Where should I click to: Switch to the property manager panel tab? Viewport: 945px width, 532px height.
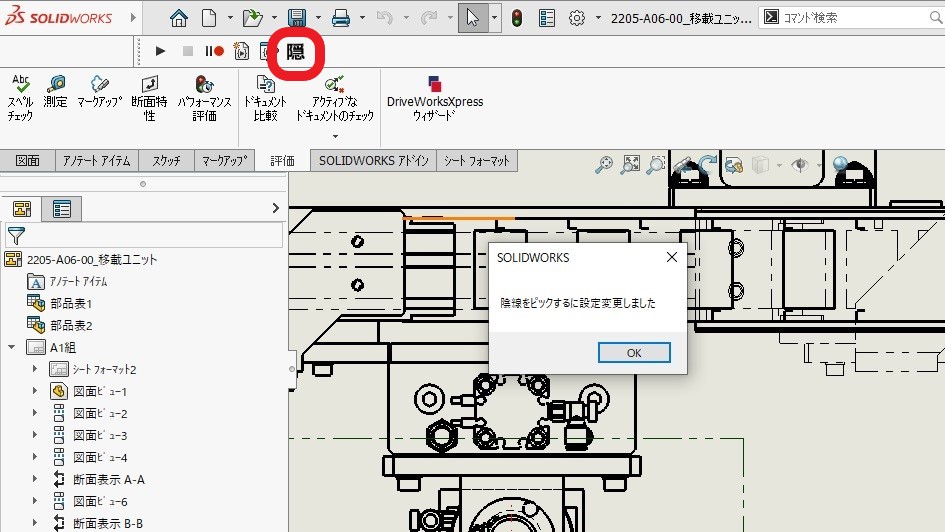pyautogui.click(x=62, y=209)
